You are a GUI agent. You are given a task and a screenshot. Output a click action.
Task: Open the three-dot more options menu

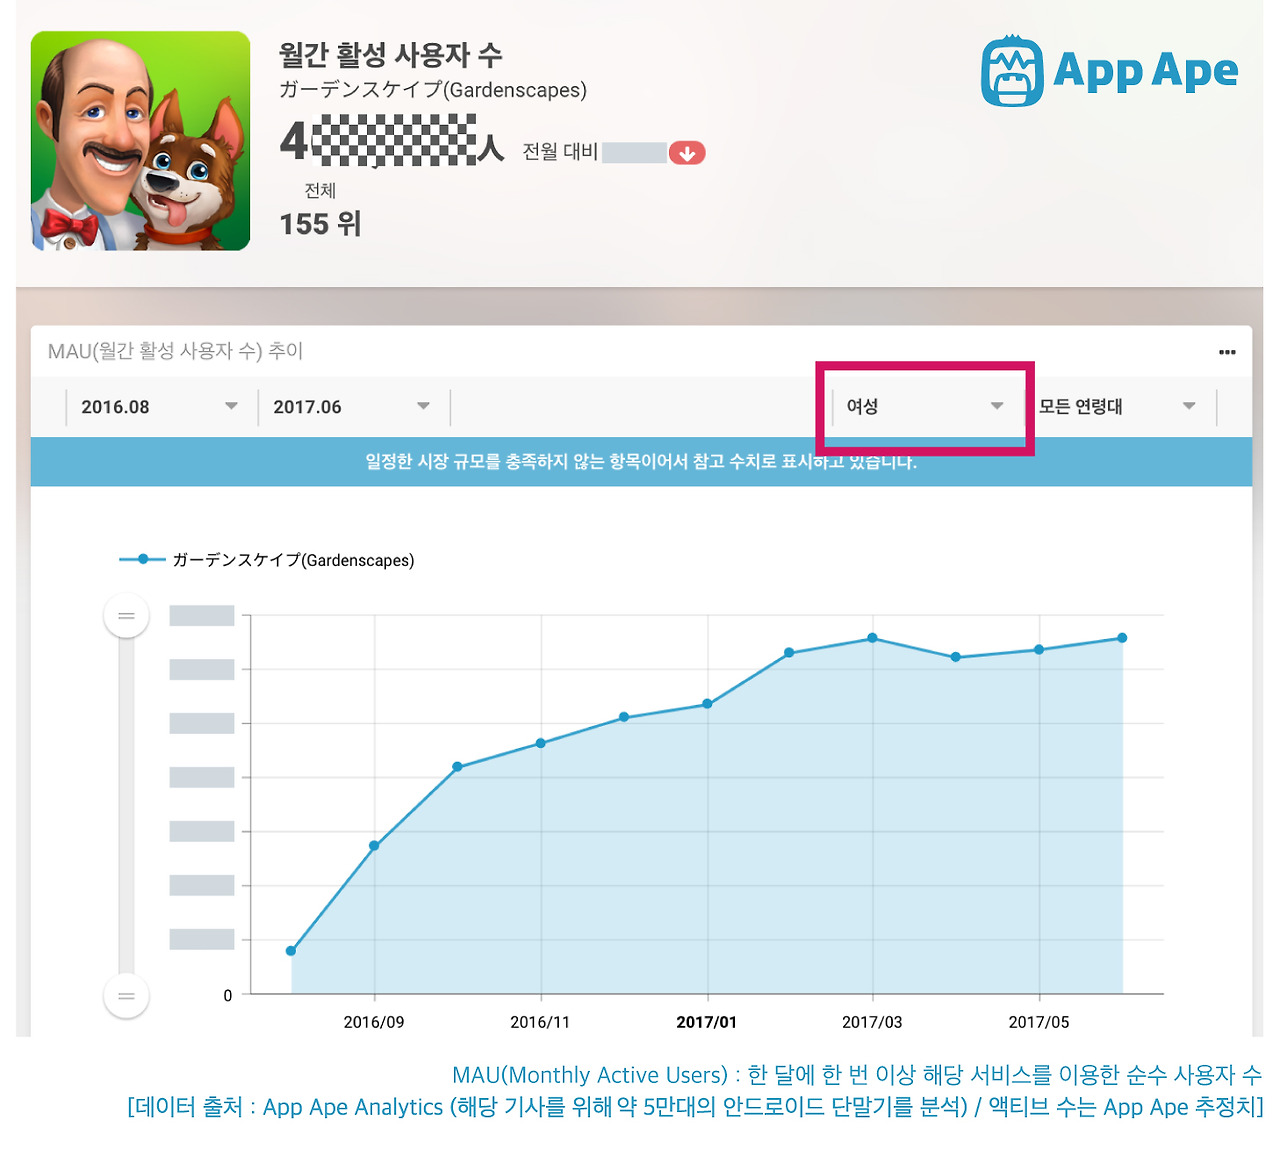tap(1227, 352)
